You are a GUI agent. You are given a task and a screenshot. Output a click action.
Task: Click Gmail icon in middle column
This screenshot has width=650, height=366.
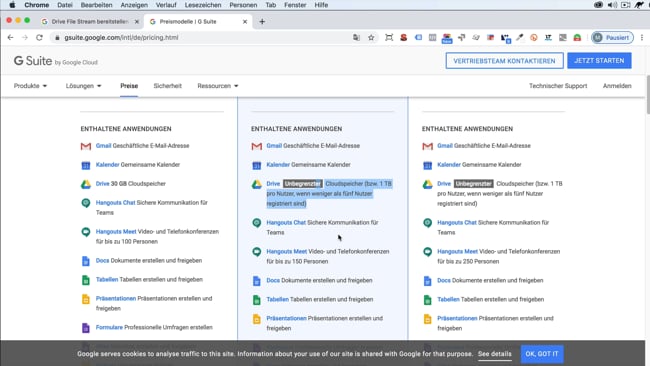(257, 146)
